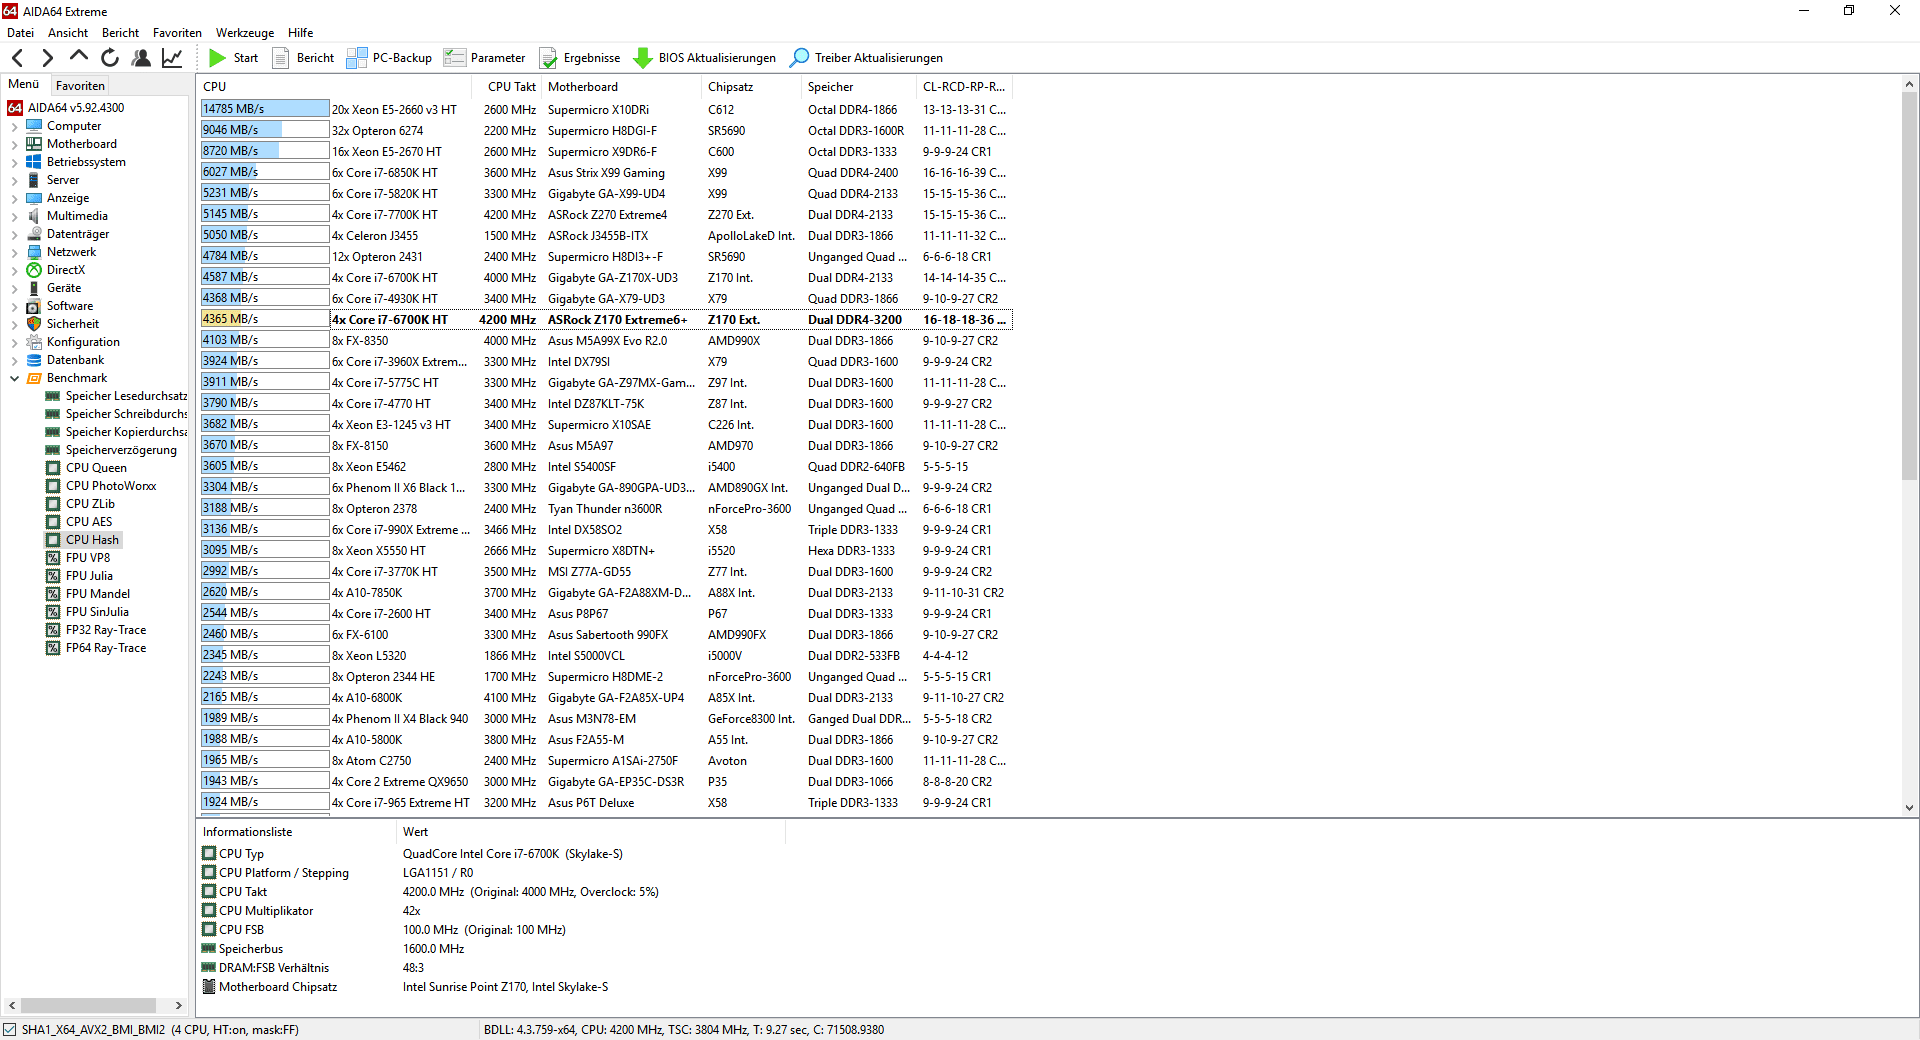Open Parameter settings in toolbar
The image size is (1920, 1040).
coord(485,58)
